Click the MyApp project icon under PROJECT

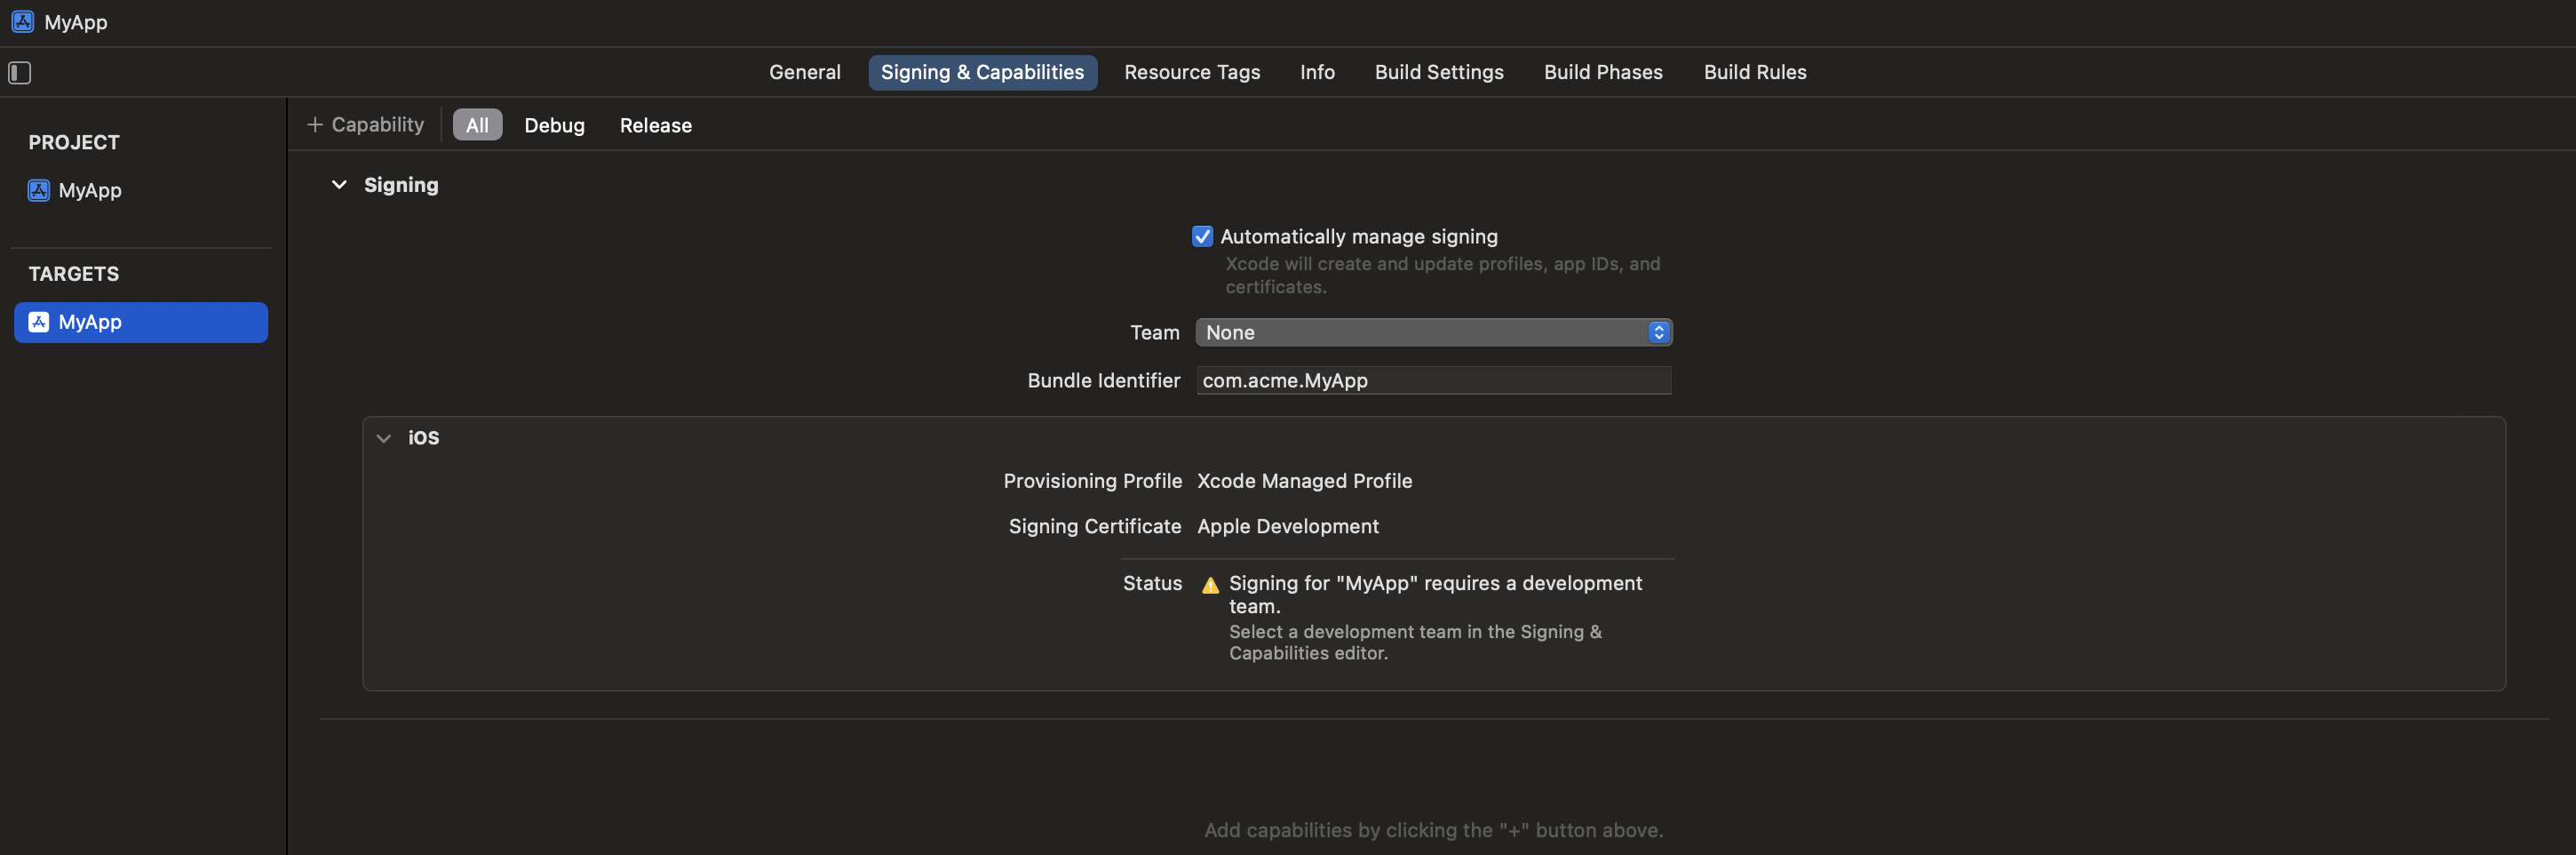tap(39, 190)
